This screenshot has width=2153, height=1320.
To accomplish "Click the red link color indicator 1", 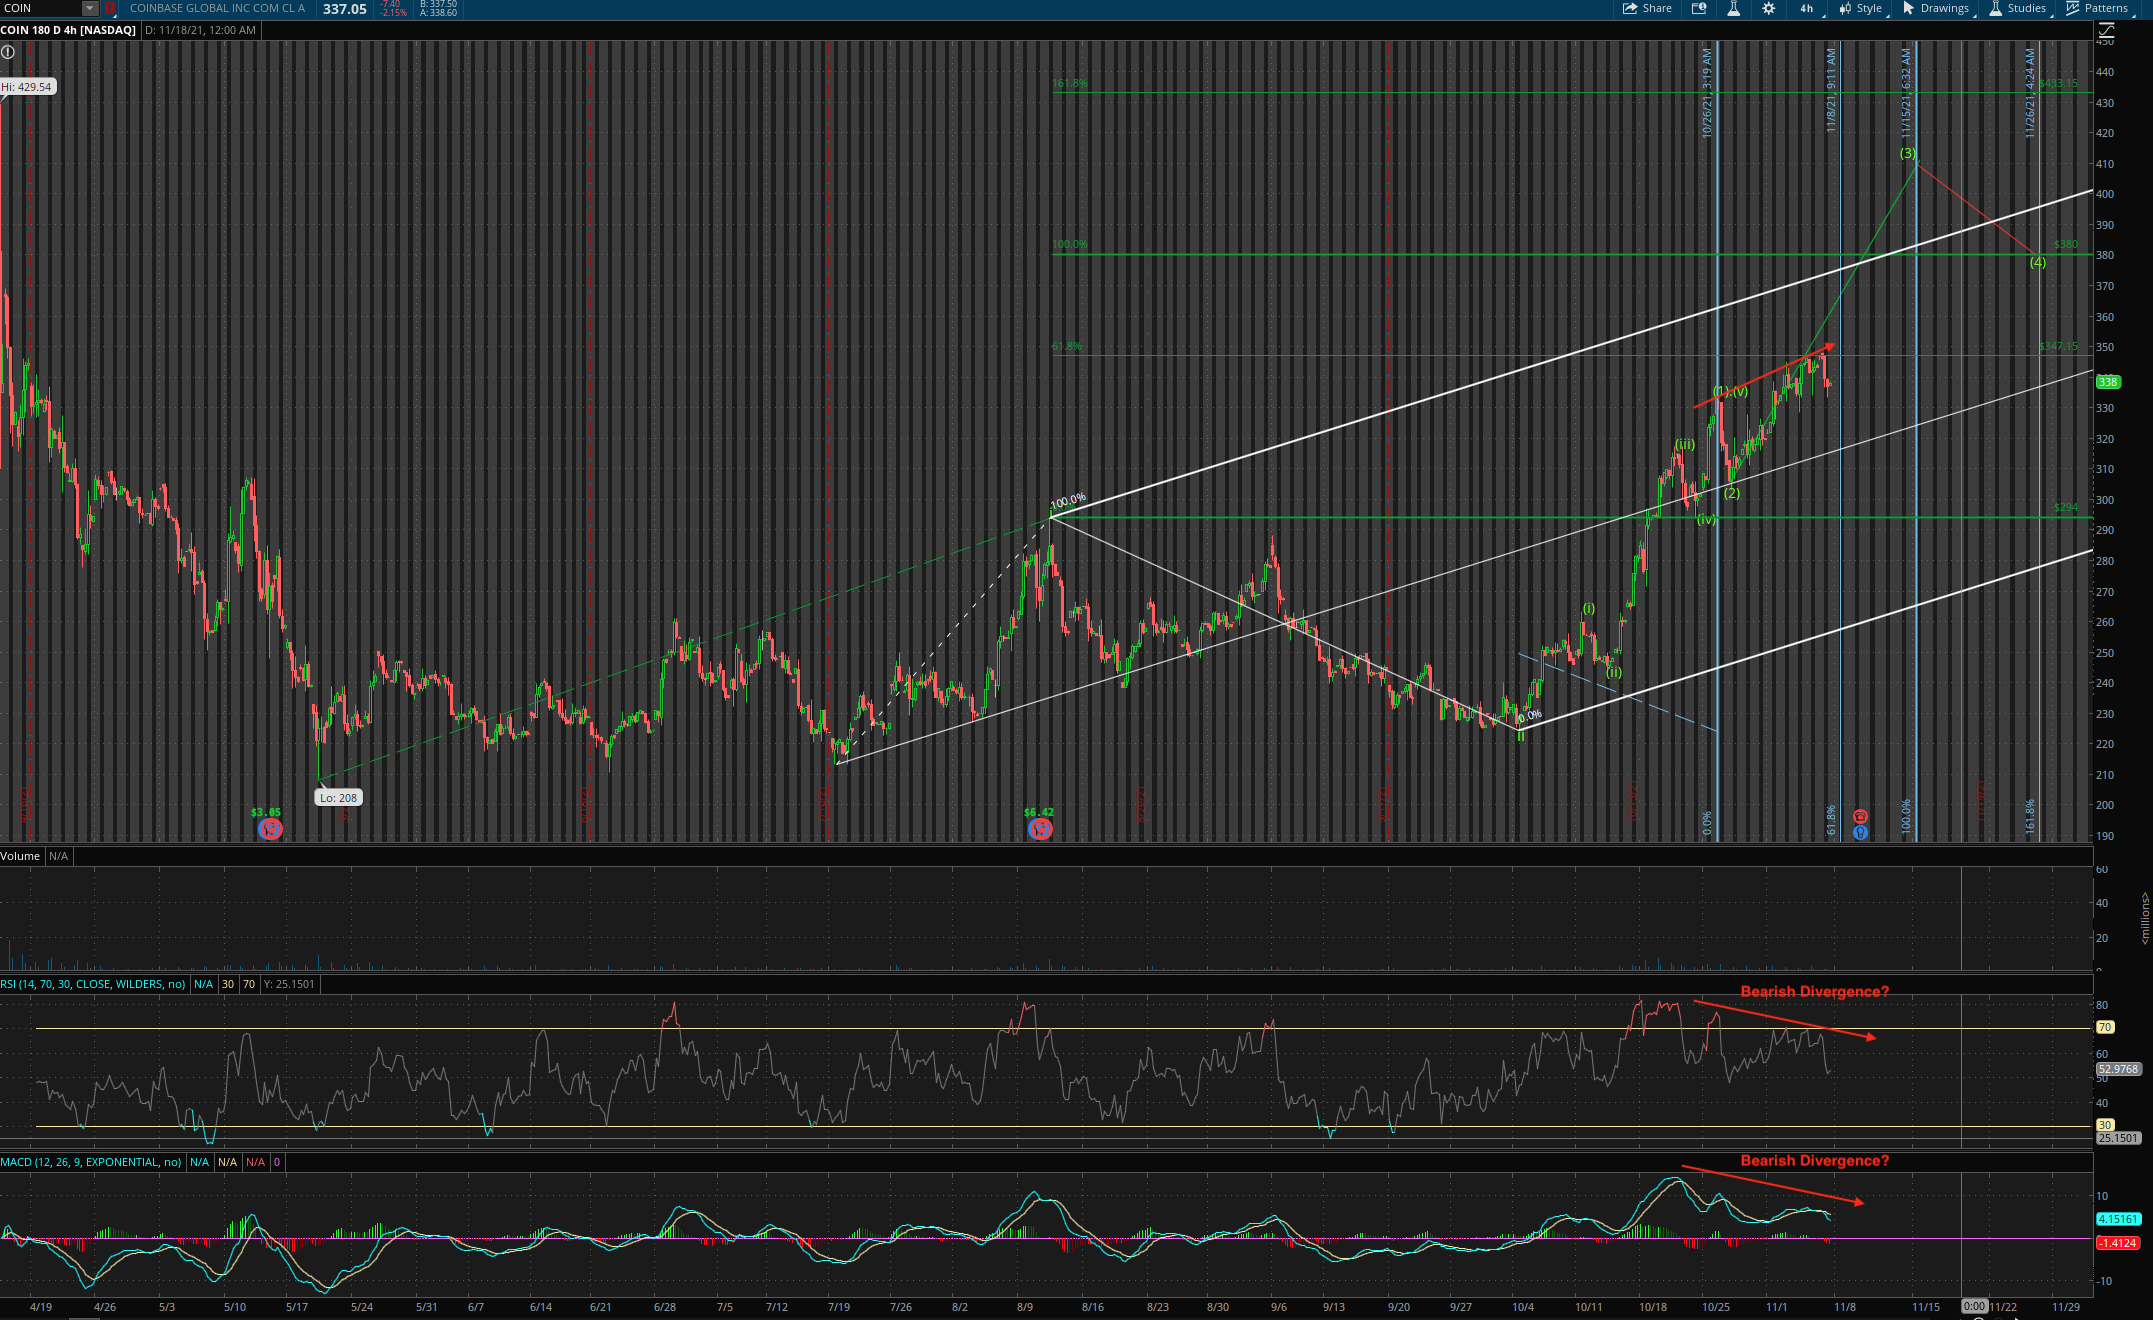I will (x=110, y=8).
